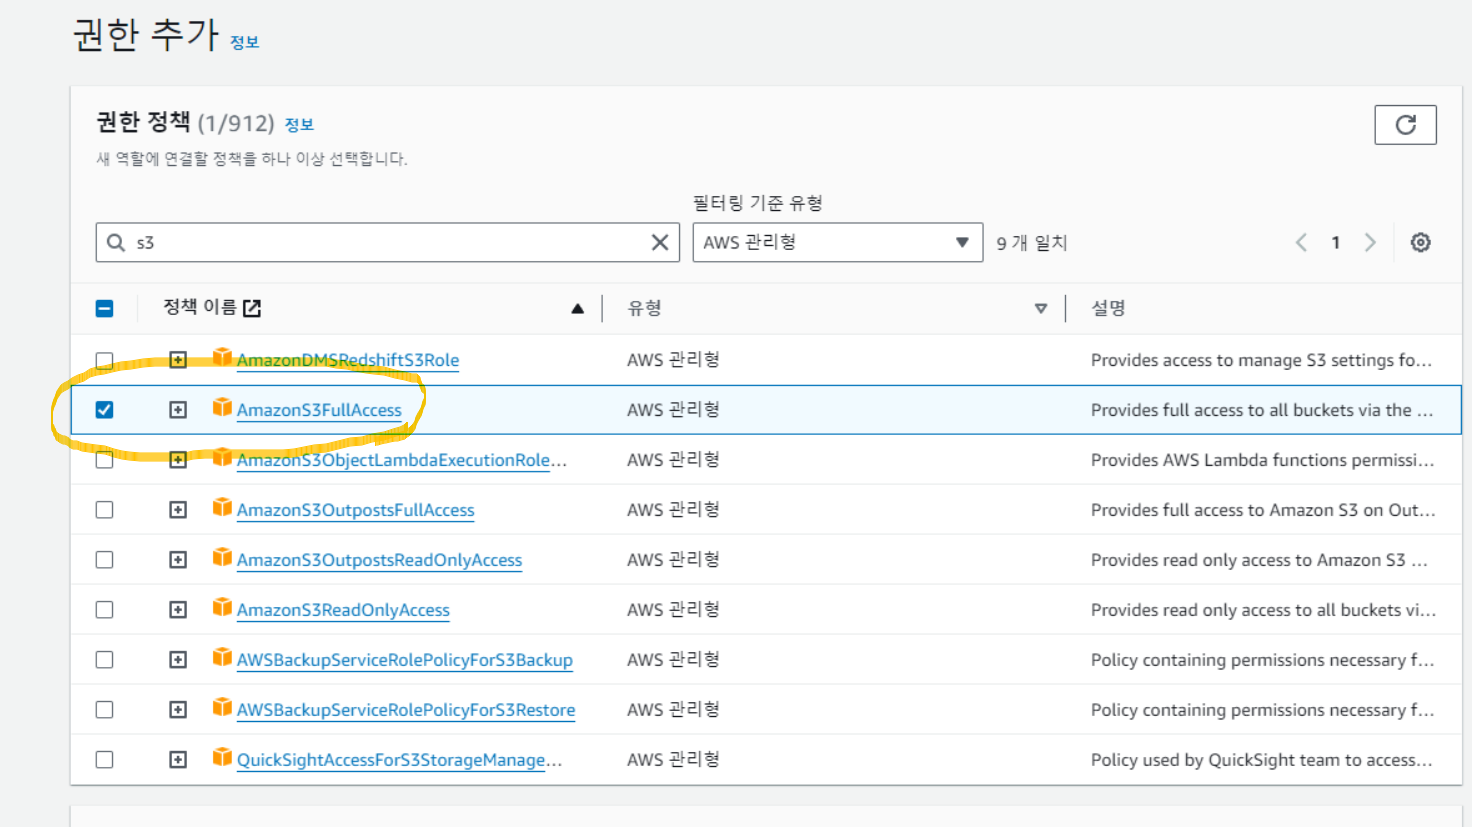This screenshot has width=1472, height=827.
Task: Click 'AWS 관리형' type cell in AmazonS3FullAccess row
Action: coord(673,410)
